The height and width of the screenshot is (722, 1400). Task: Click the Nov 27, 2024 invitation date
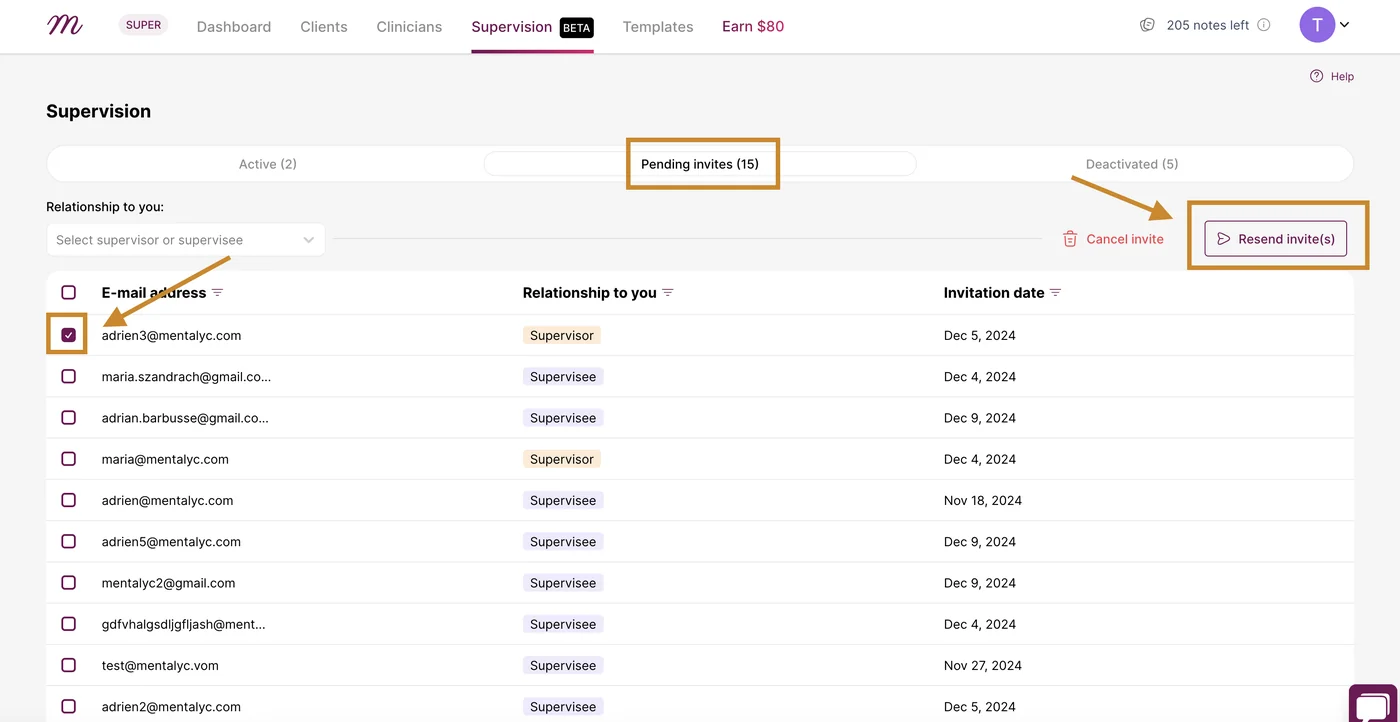pos(983,665)
